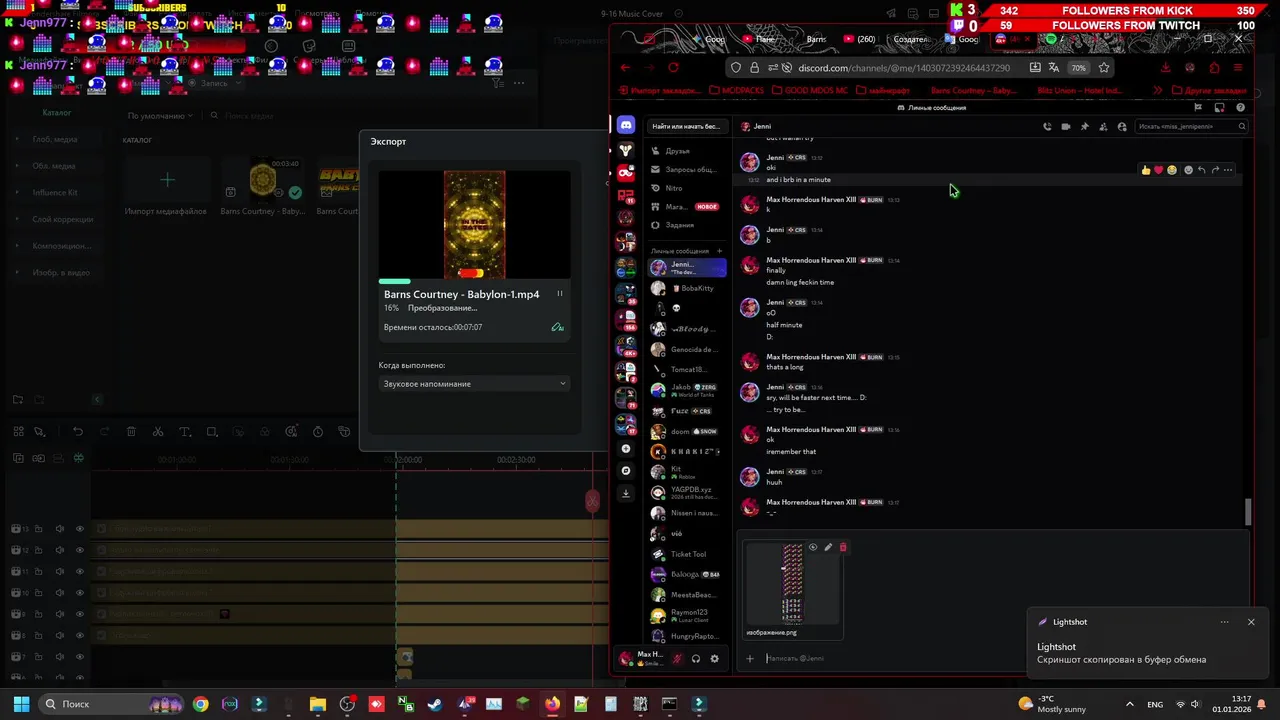This screenshot has width=1280, height=720.
Task: Mute track 10 speaker icon
Action: [x=59, y=593]
